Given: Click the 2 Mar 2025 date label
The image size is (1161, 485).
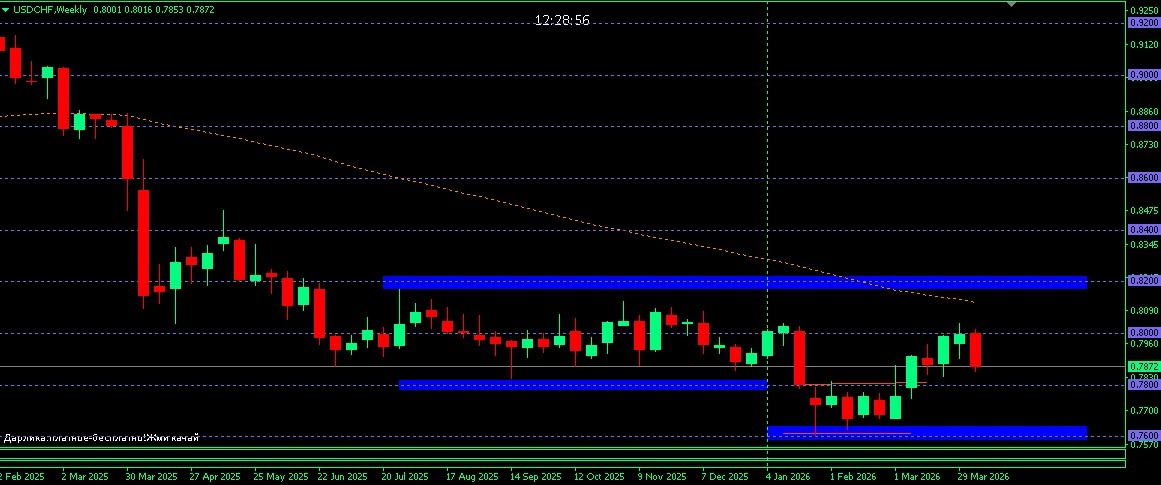Looking at the screenshot, I should tap(85, 478).
